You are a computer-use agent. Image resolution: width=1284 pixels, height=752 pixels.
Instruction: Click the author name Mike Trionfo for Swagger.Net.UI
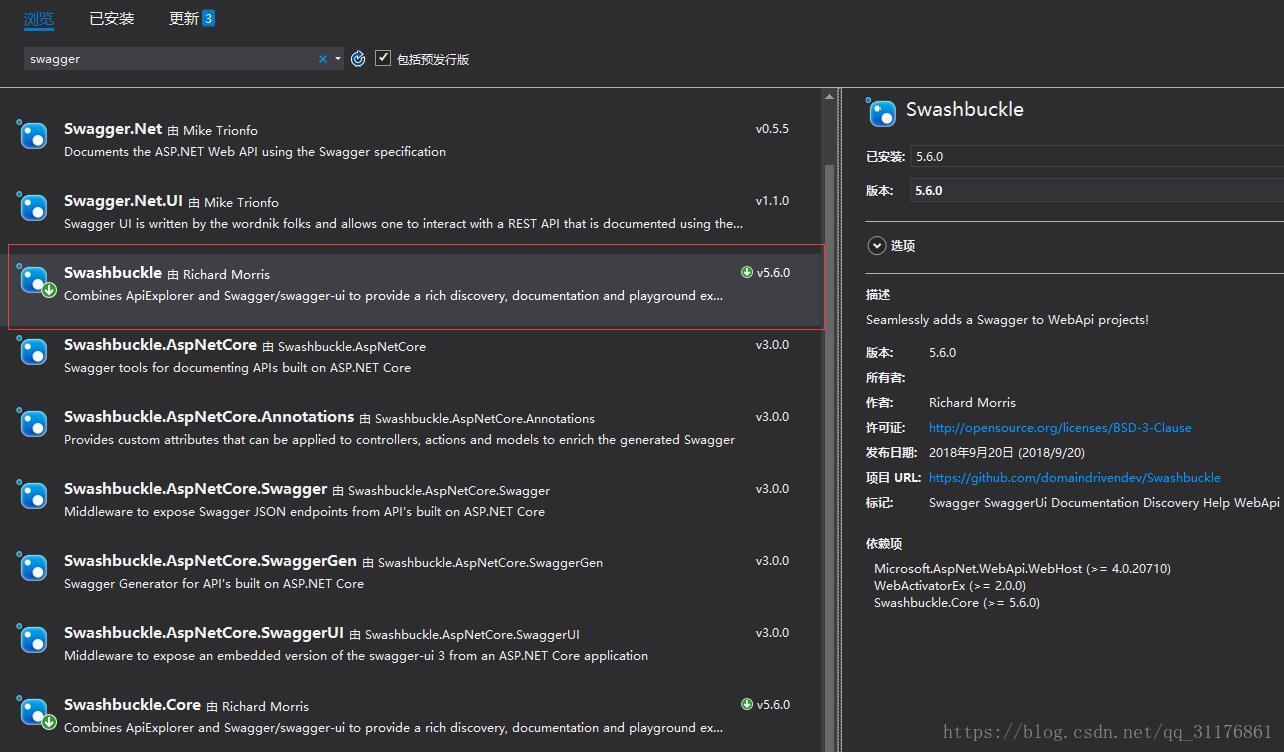tap(241, 202)
